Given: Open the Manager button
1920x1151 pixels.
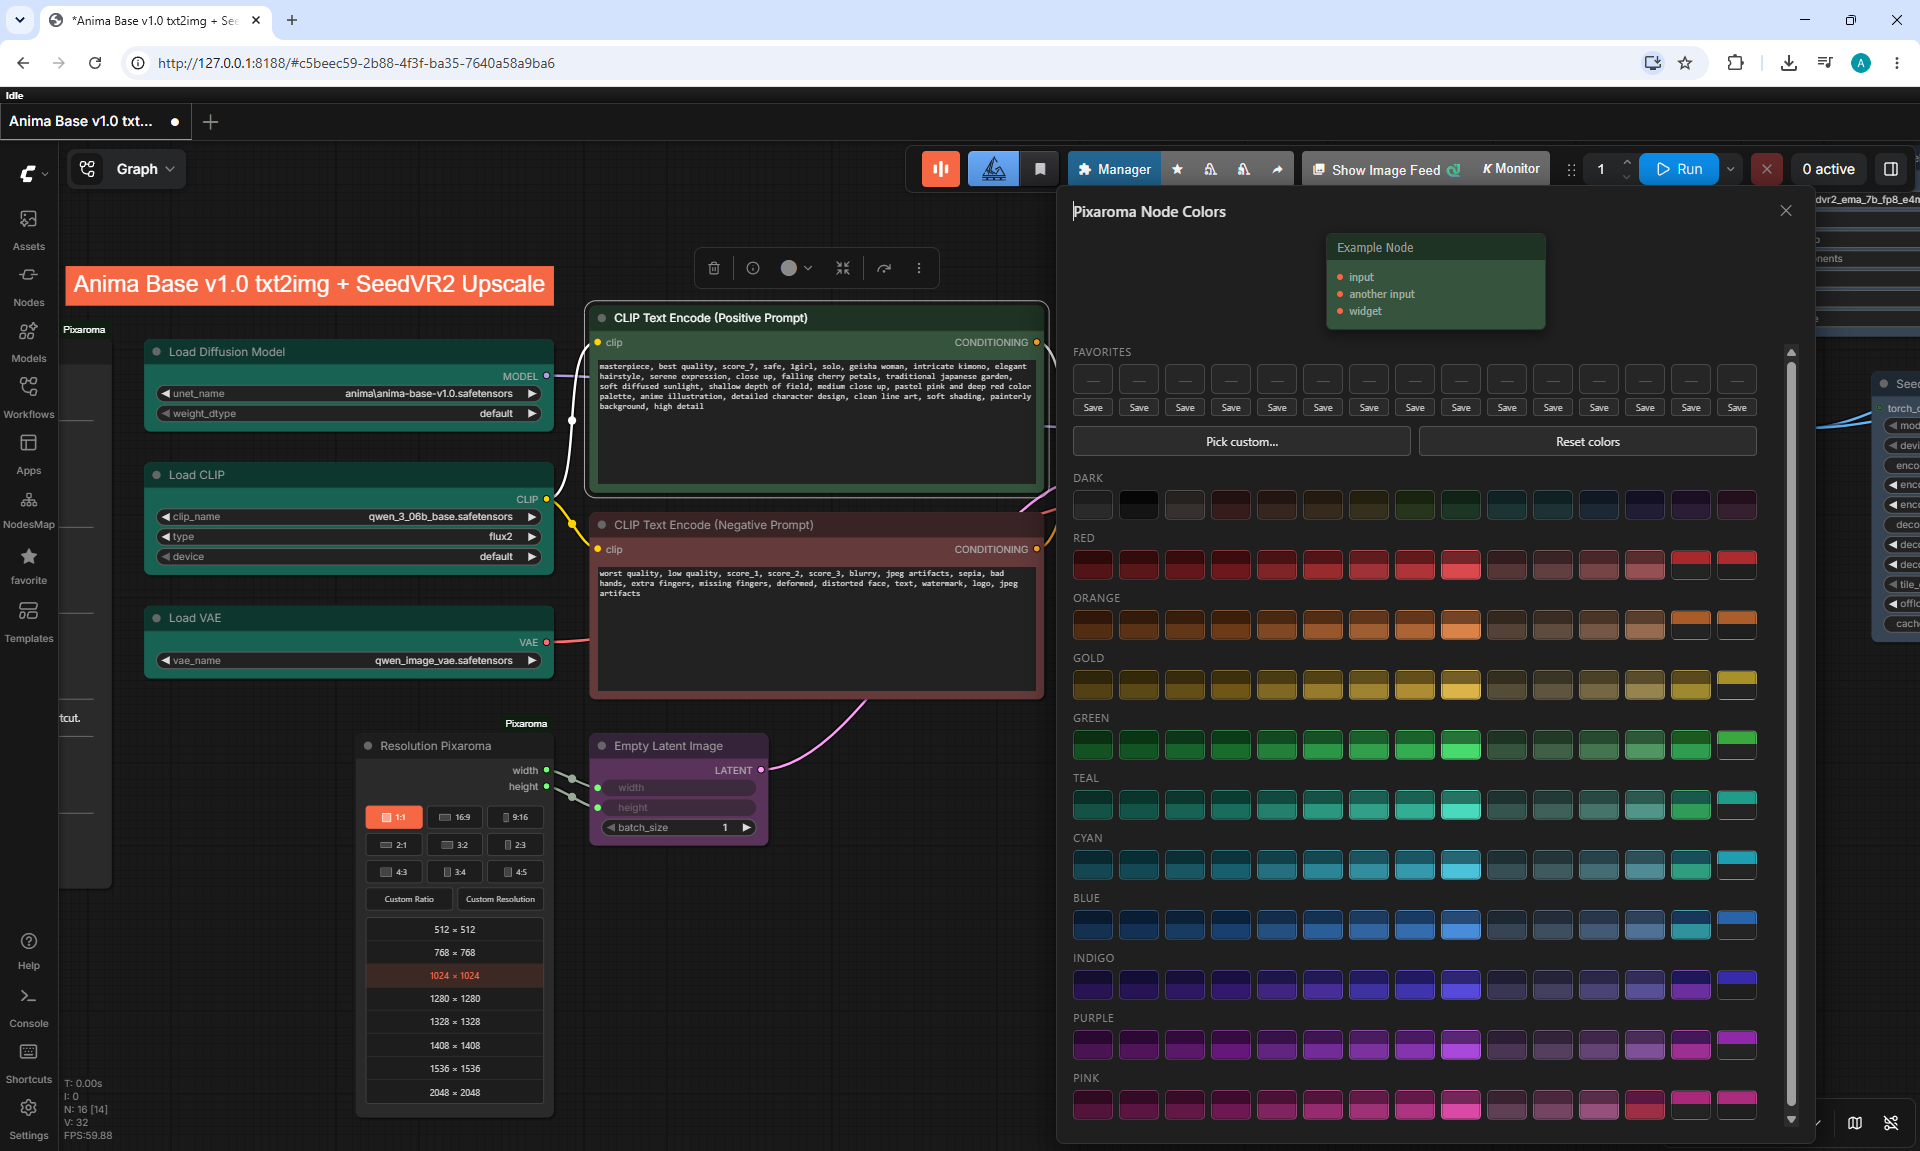Looking at the screenshot, I should (x=1114, y=169).
